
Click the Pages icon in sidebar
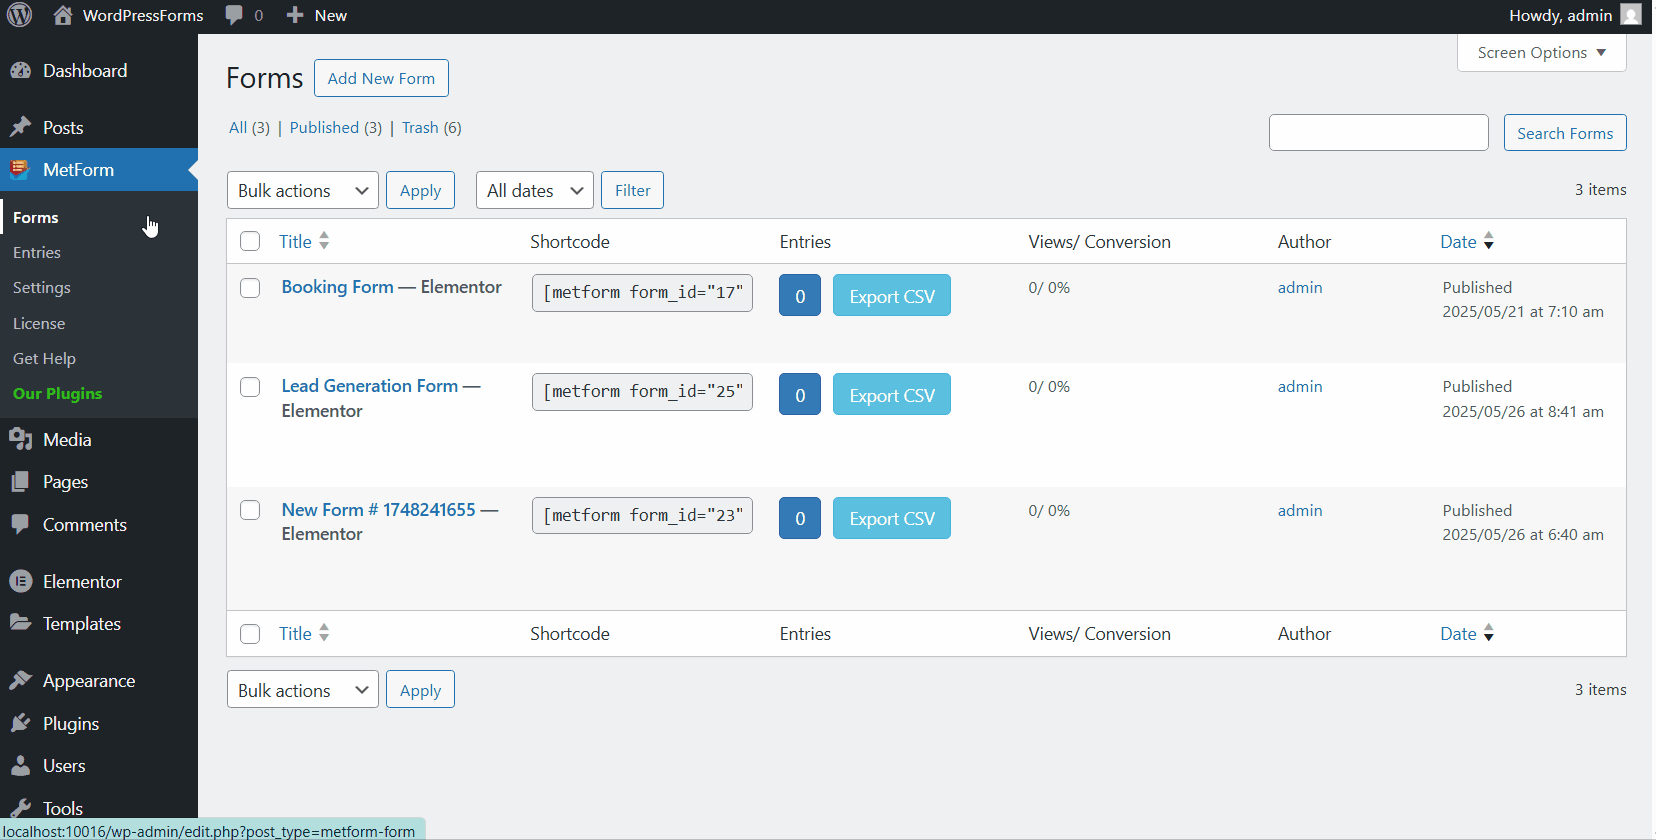pos(20,481)
